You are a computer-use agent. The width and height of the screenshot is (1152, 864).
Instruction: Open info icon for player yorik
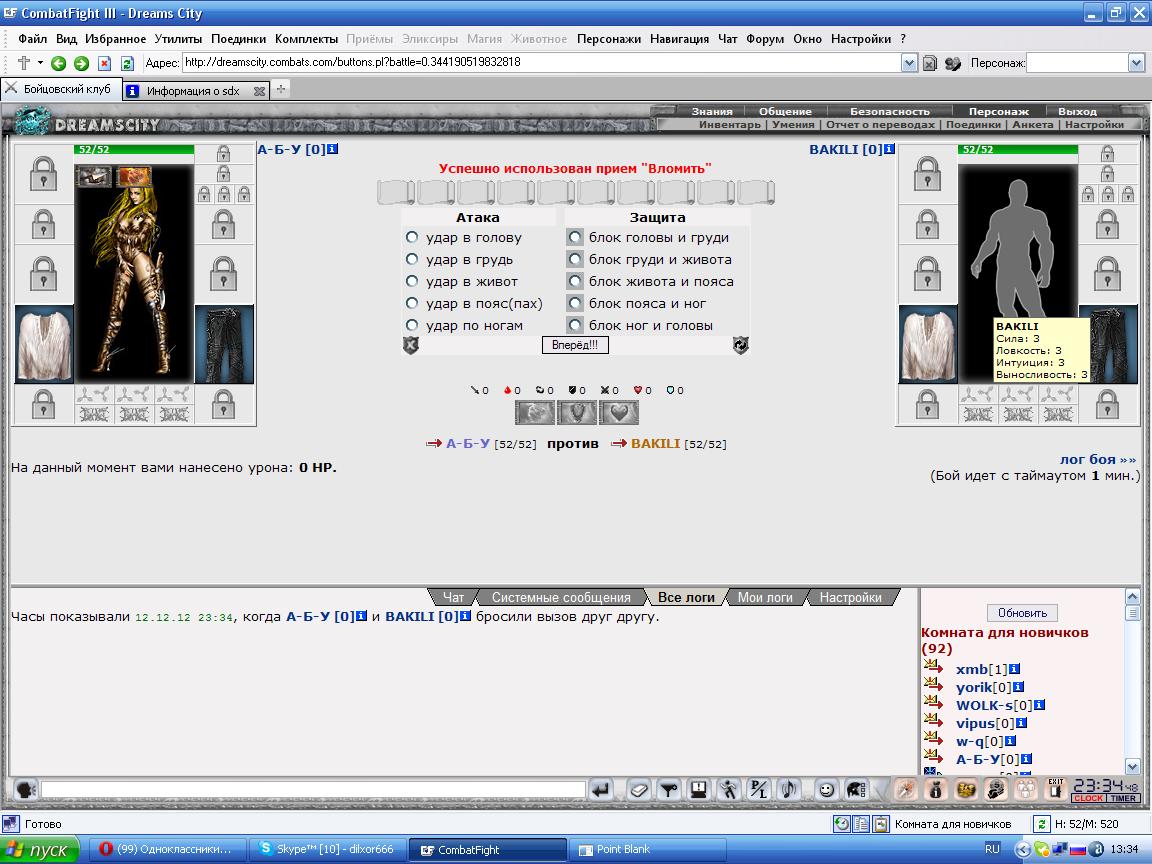pos(1018,687)
